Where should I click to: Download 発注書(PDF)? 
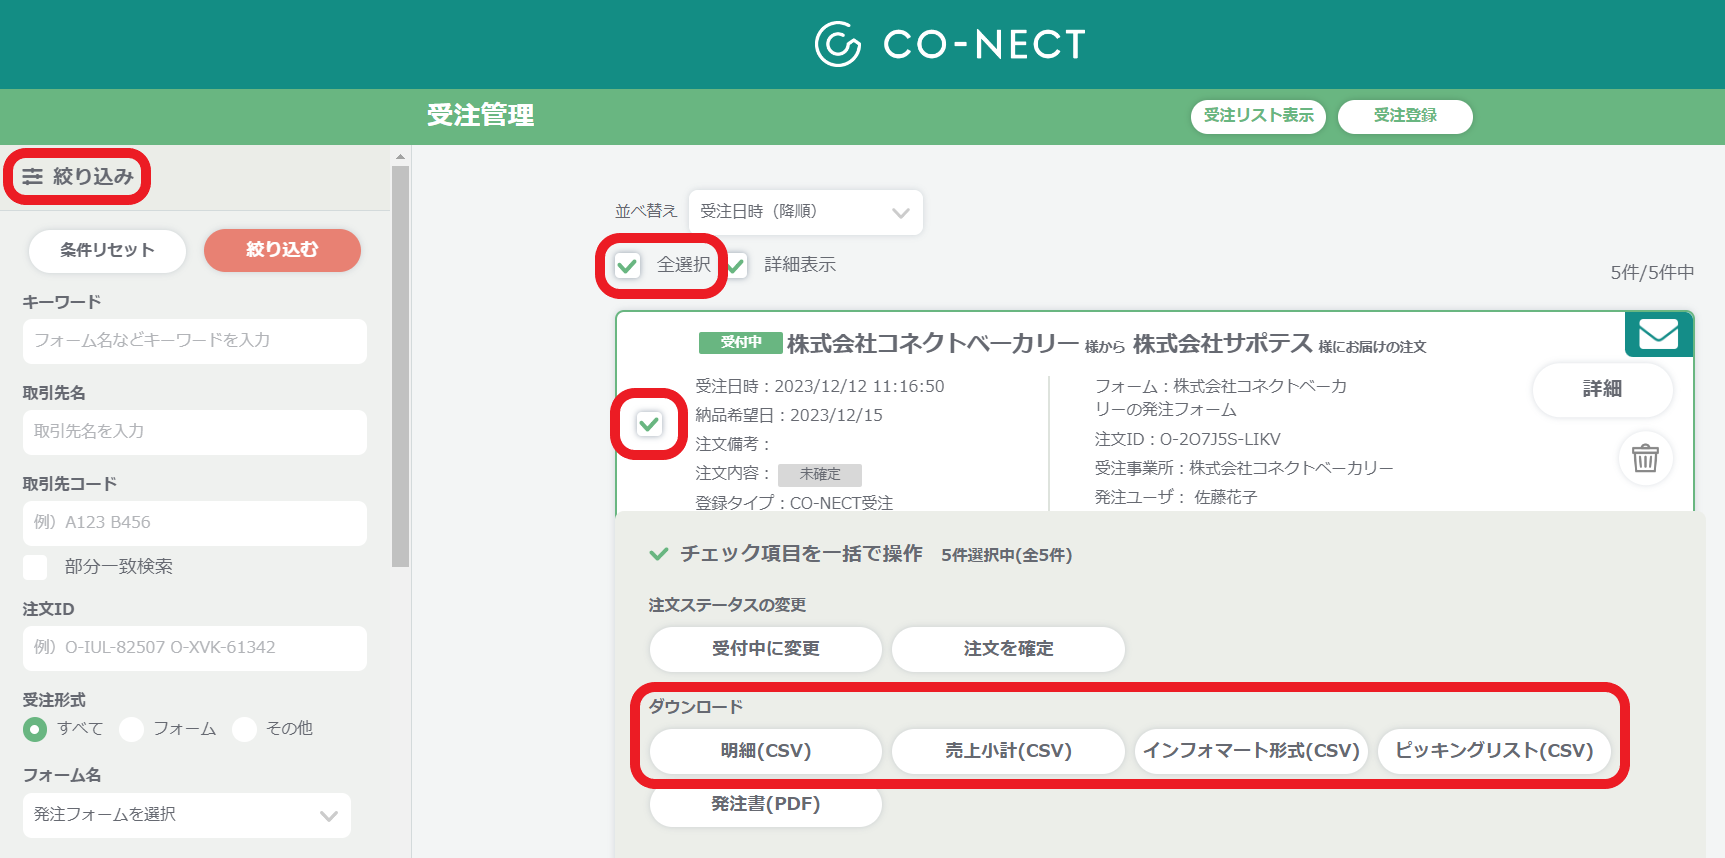[766, 804]
